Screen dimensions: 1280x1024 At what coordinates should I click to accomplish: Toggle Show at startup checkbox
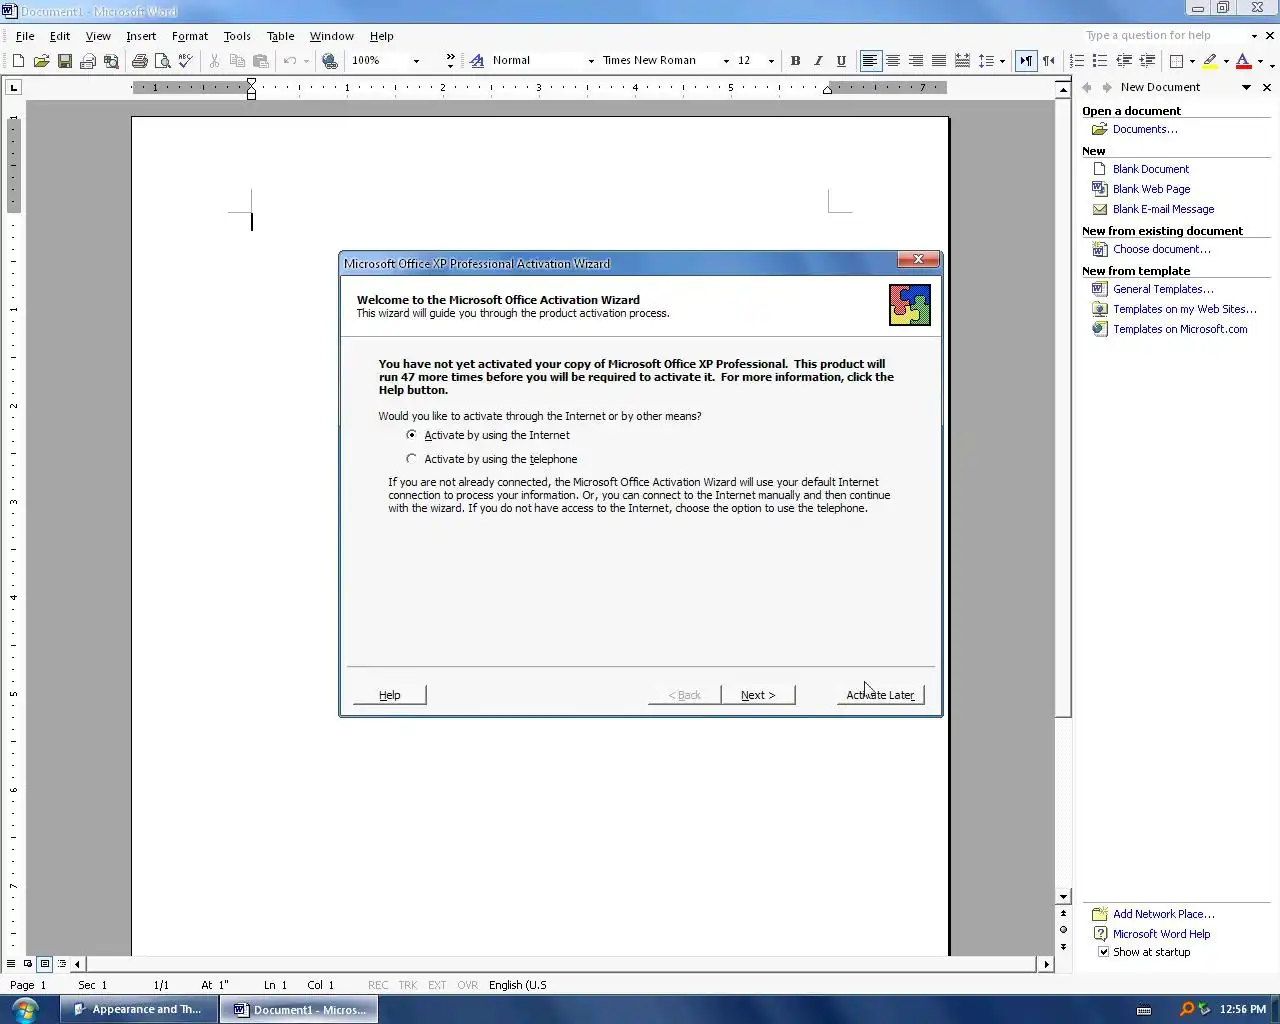pyautogui.click(x=1103, y=952)
